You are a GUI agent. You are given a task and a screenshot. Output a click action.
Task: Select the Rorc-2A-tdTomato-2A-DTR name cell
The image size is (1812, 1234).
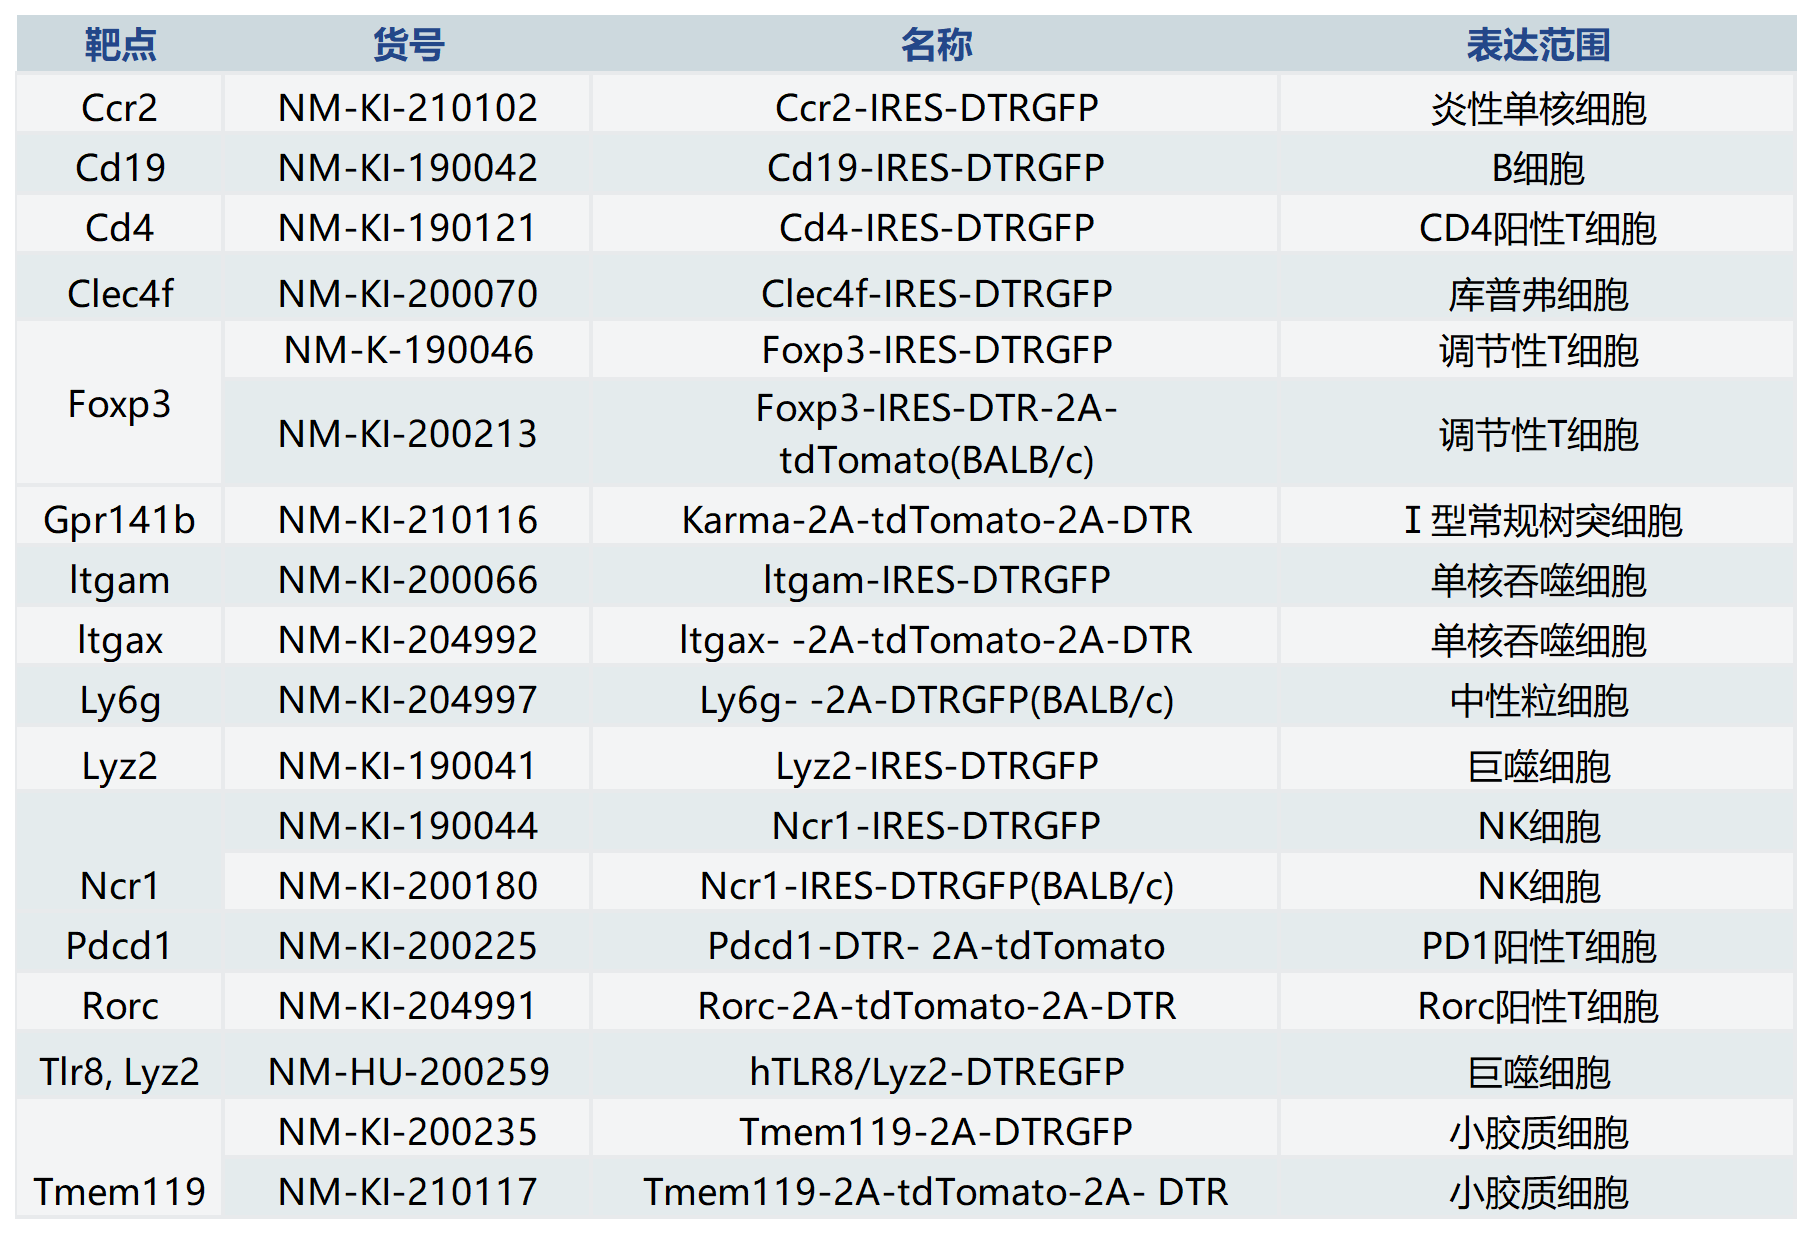pos(935,1005)
